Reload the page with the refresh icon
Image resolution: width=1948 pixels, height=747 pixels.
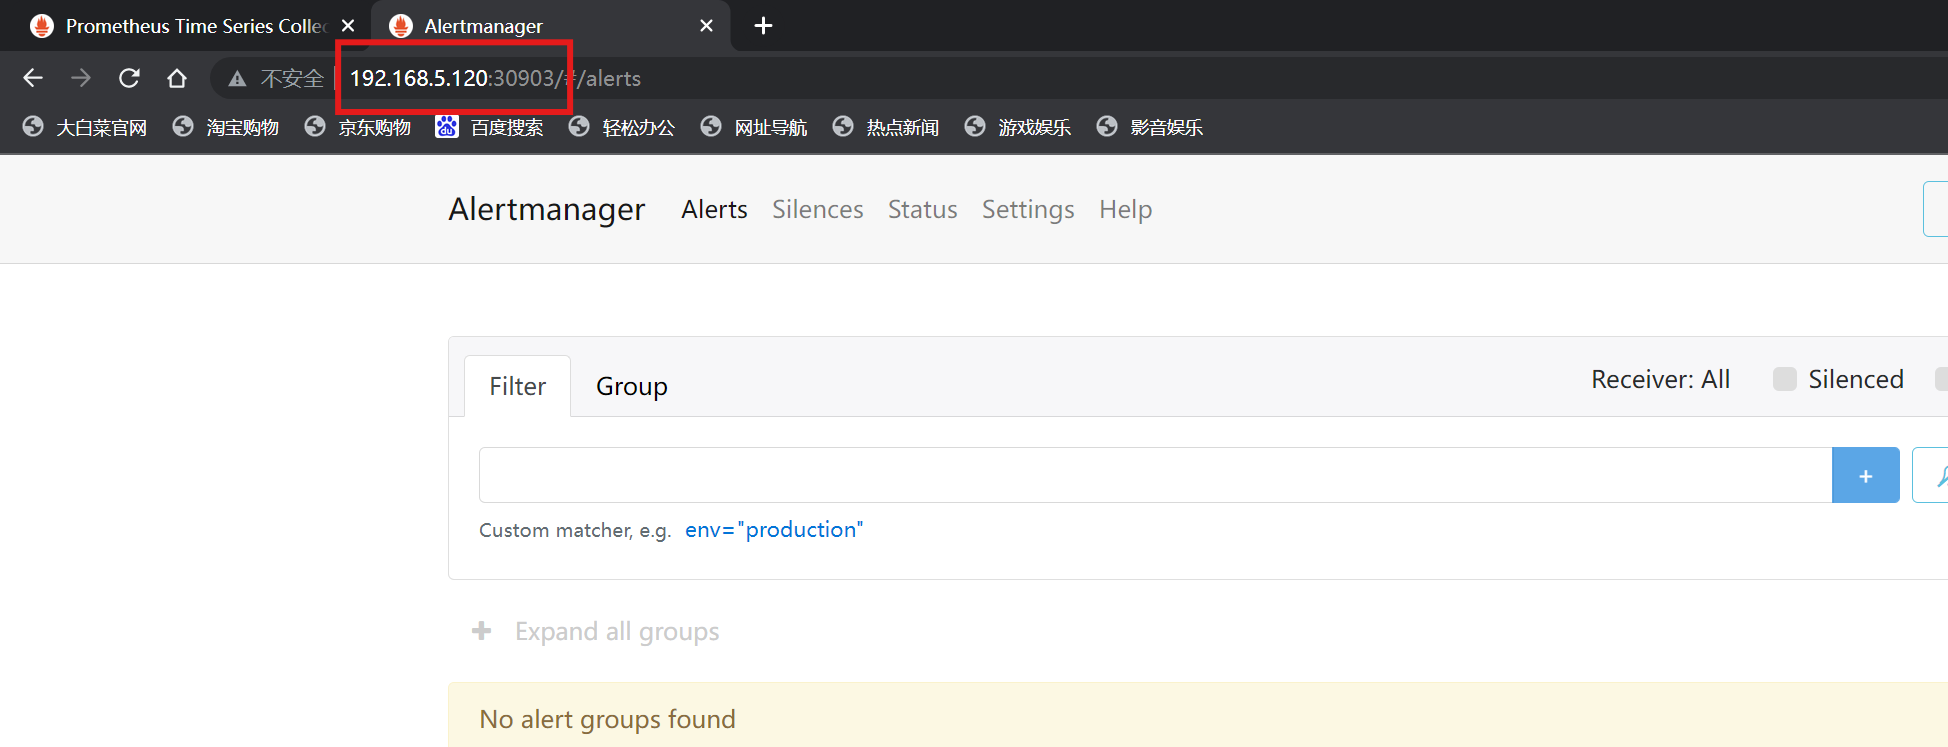(129, 78)
